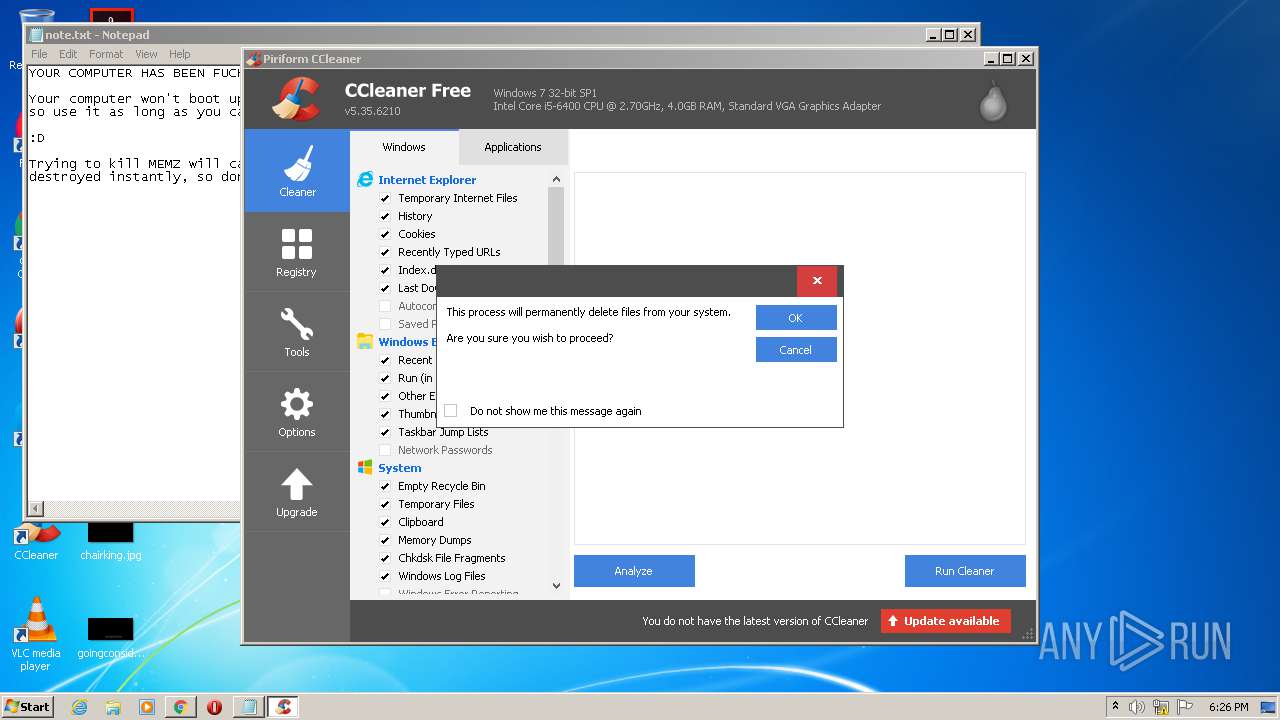Launch Internet Explorer from taskbar
Image resolution: width=1280 pixels, height=720 pixels.
pos(79,707)
